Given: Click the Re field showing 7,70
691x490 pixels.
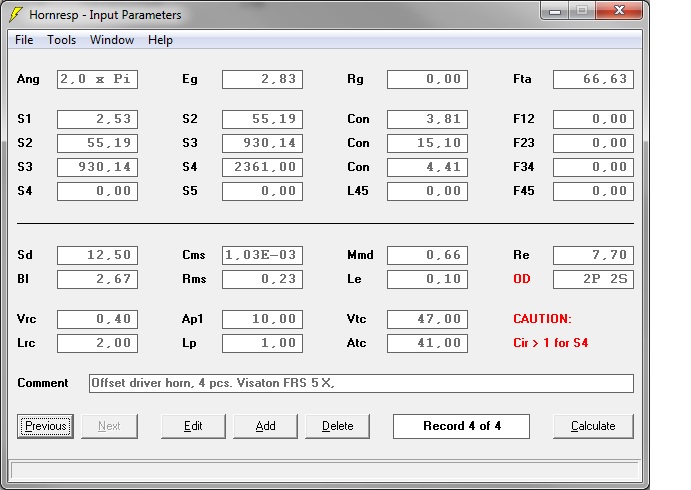Looking at the screenshot, I should pos(593,255).
